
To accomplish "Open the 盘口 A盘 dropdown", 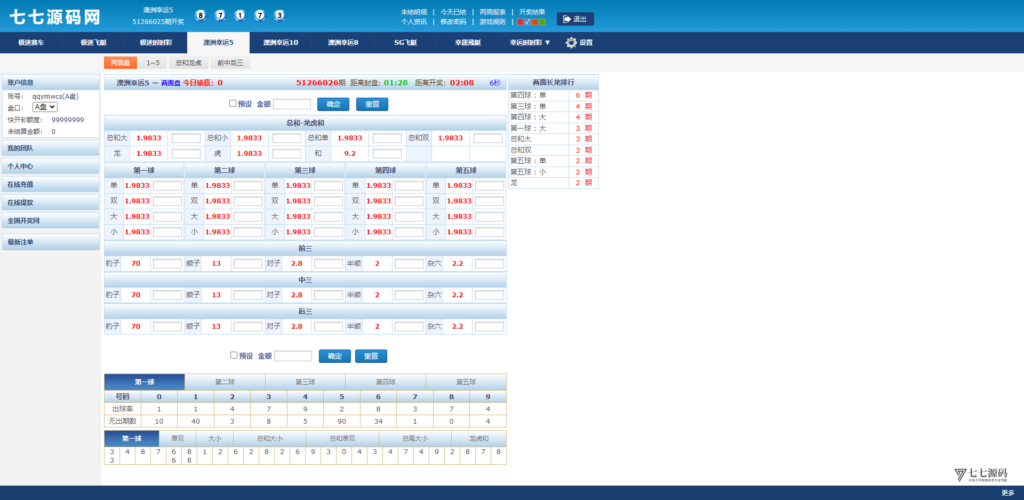I will click(45, 107).
